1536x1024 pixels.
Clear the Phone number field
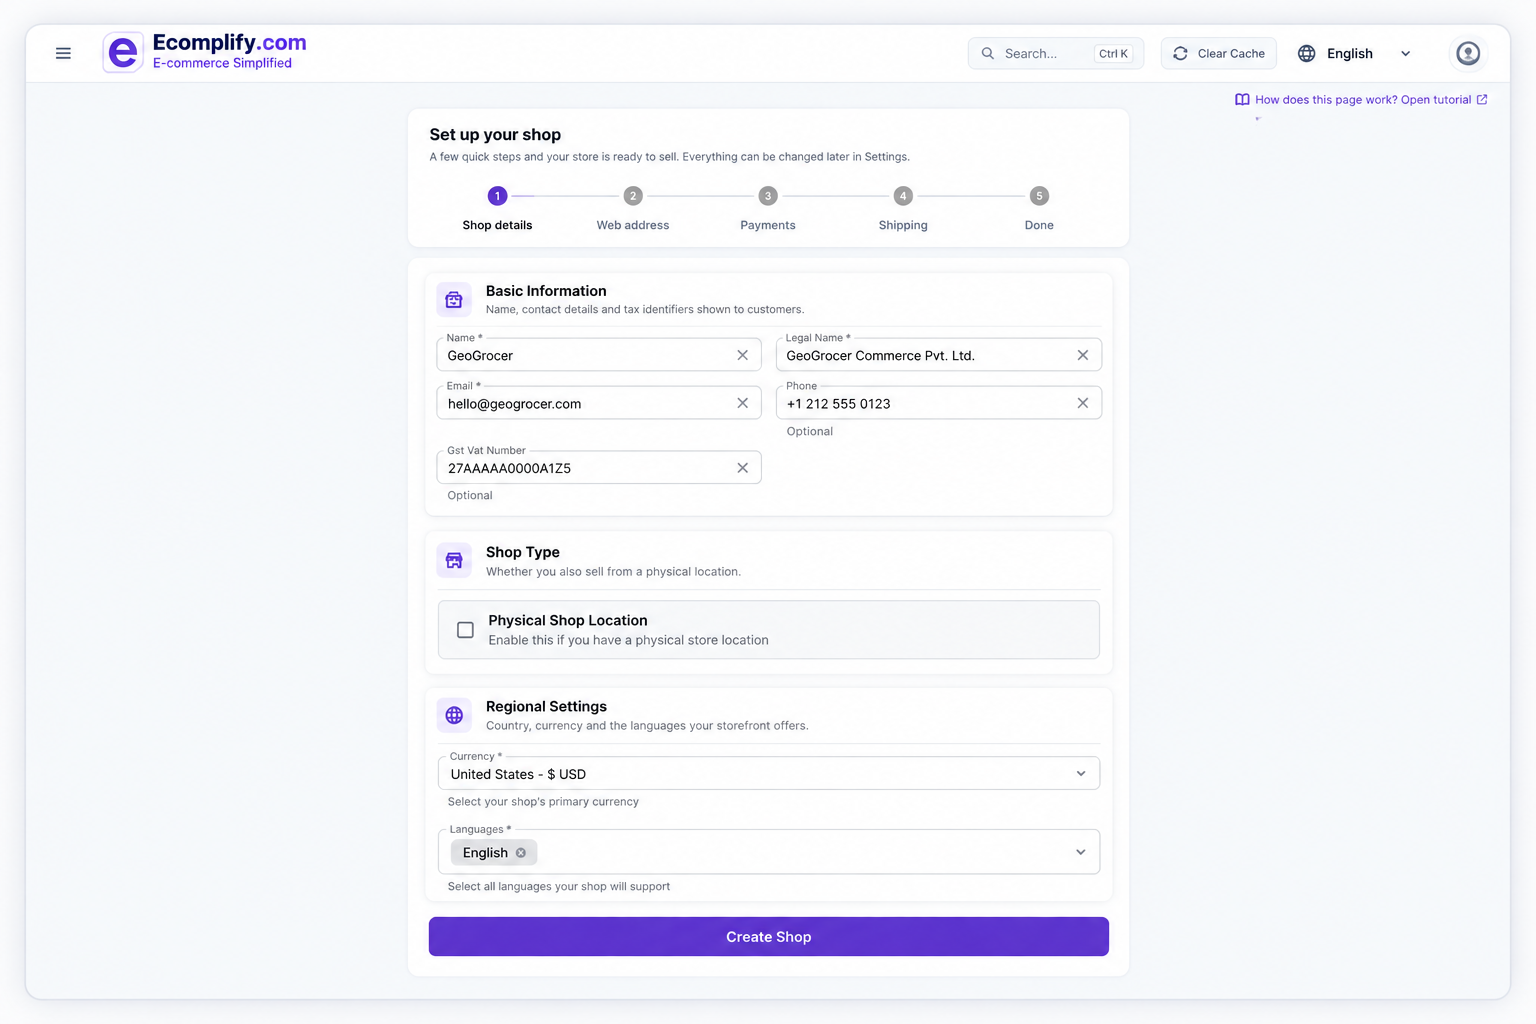point(1082,403)
